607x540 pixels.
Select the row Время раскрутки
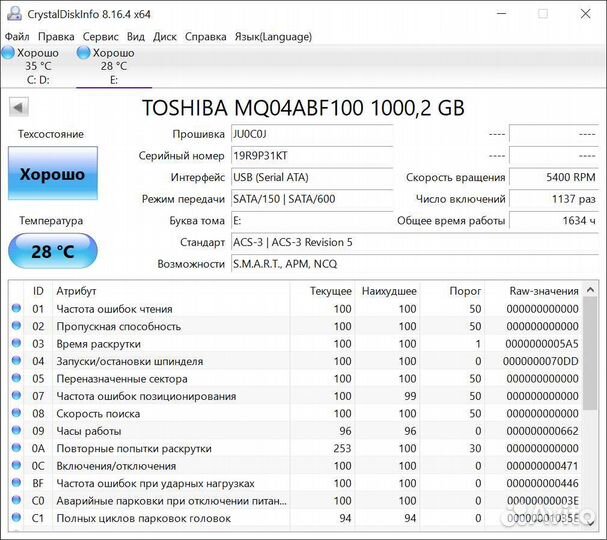click(295, 344)
